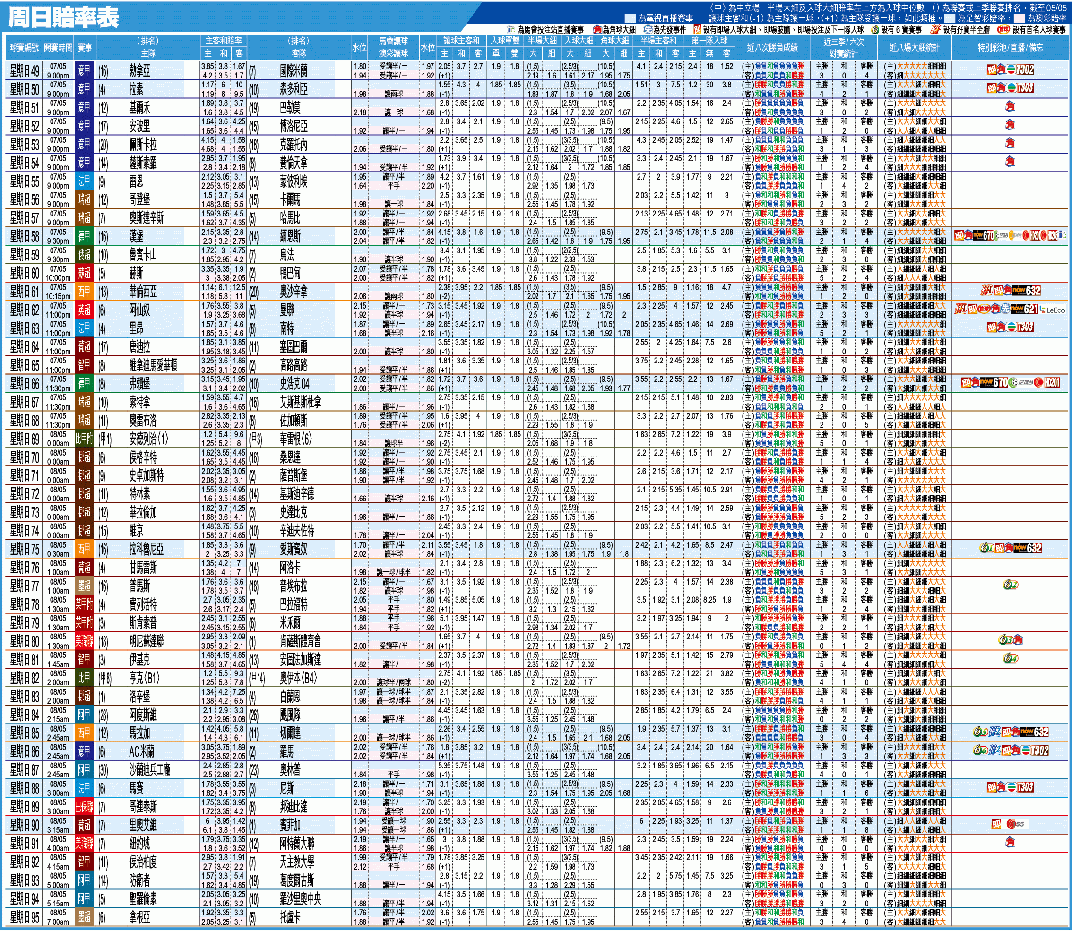Click the 孖寶半全場 legend icon in header

click(x=935, y=30)
